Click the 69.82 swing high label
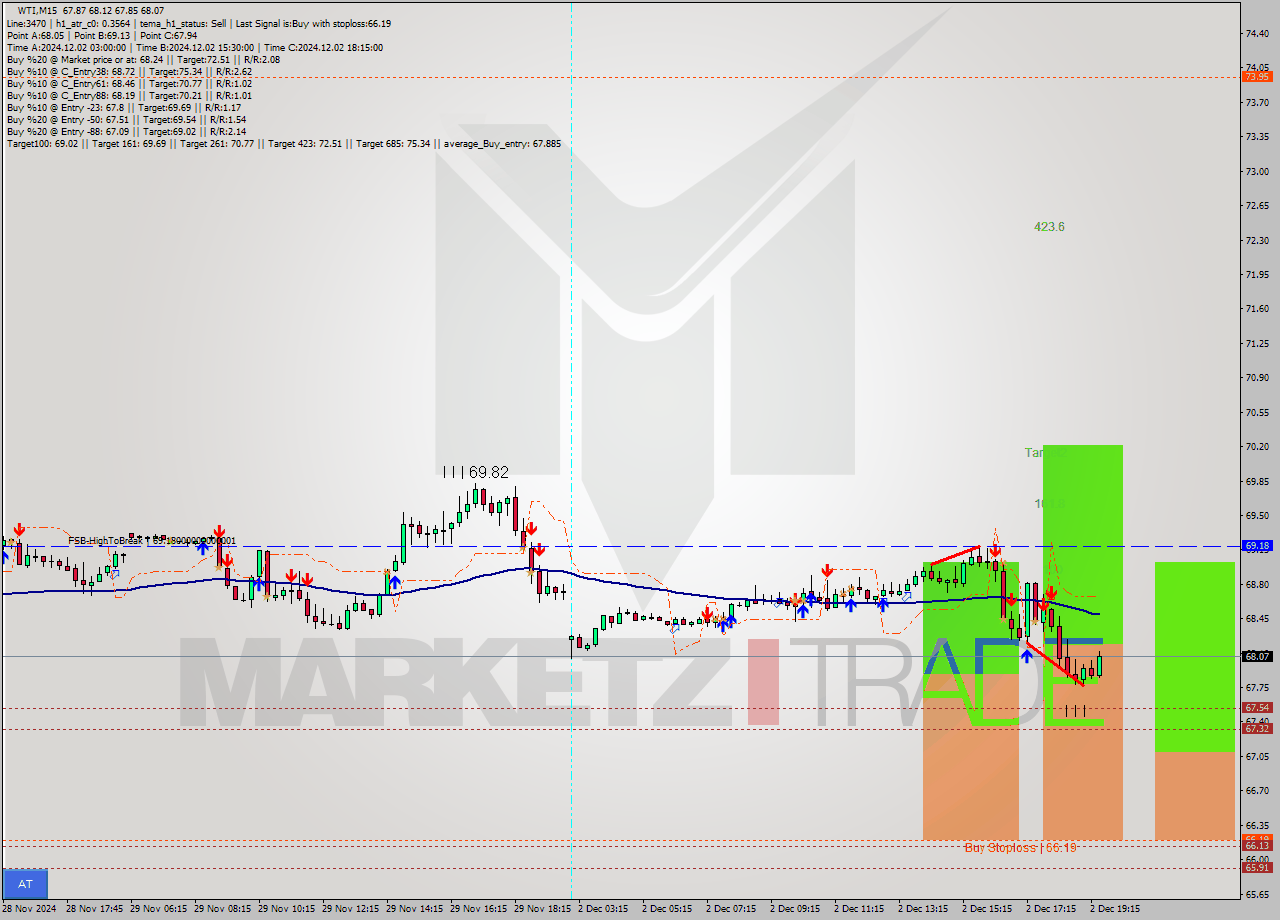The image size is (1280, 920). 477,472
